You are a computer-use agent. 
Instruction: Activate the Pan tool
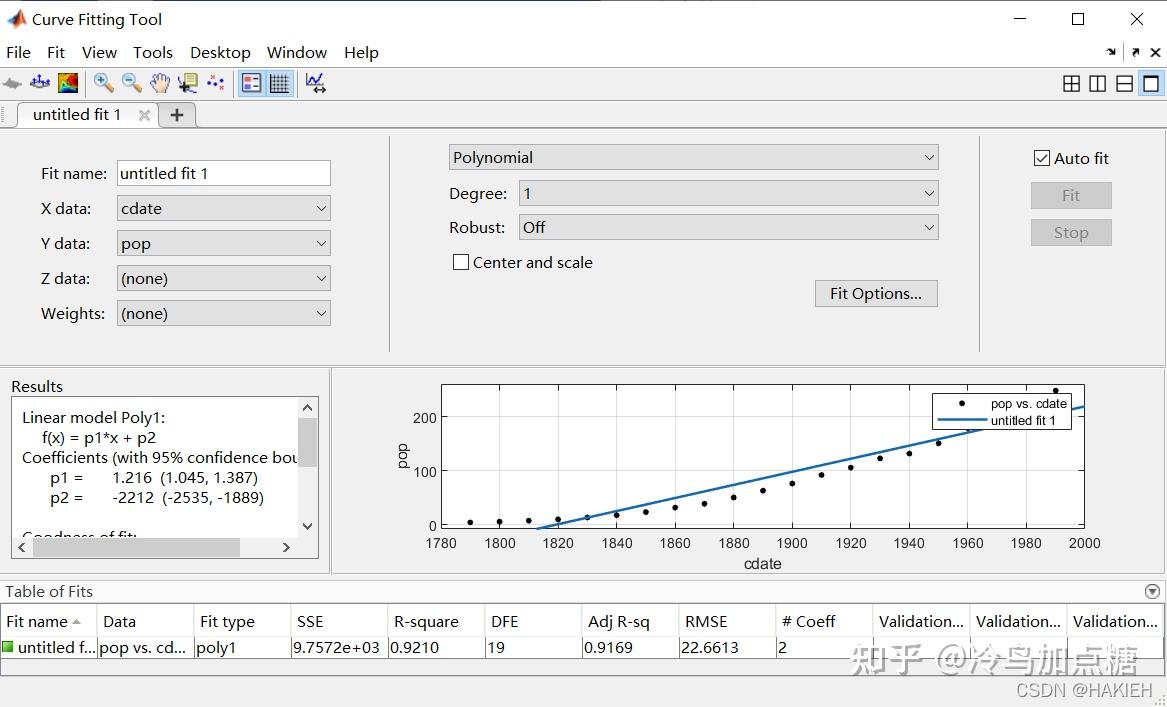tap(159, 83)
